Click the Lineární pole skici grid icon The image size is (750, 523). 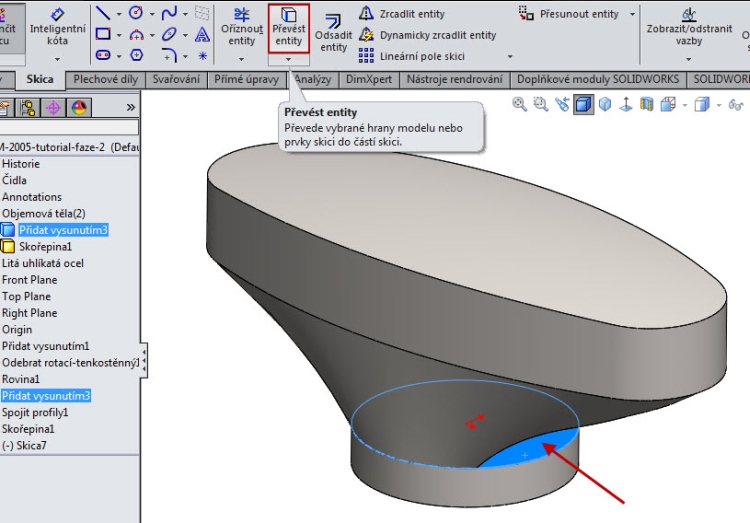[x=366, y=56]
